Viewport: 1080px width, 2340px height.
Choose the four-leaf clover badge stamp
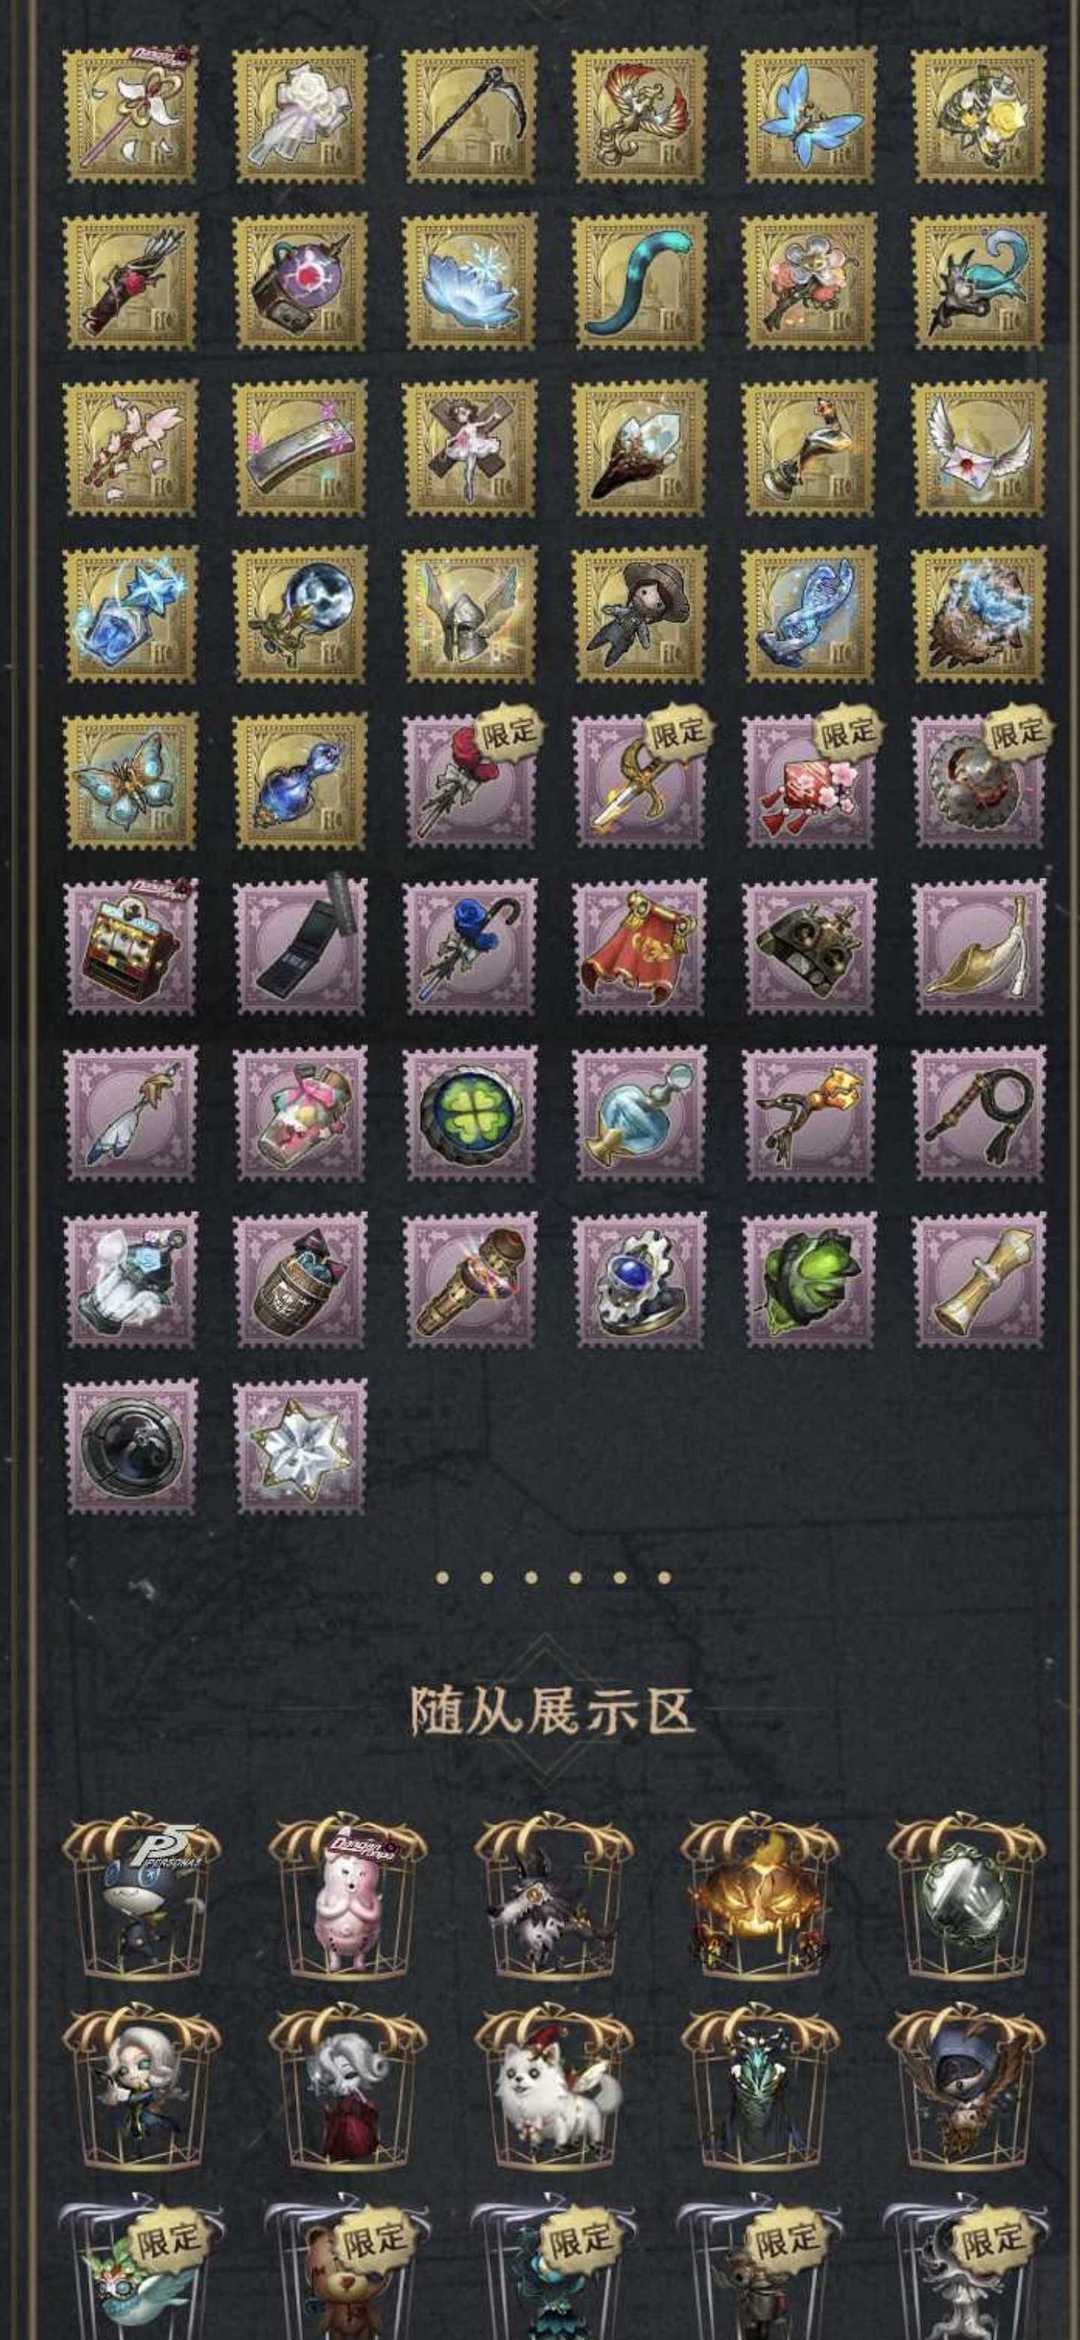pyautogui.click(x=470, y=1113)
